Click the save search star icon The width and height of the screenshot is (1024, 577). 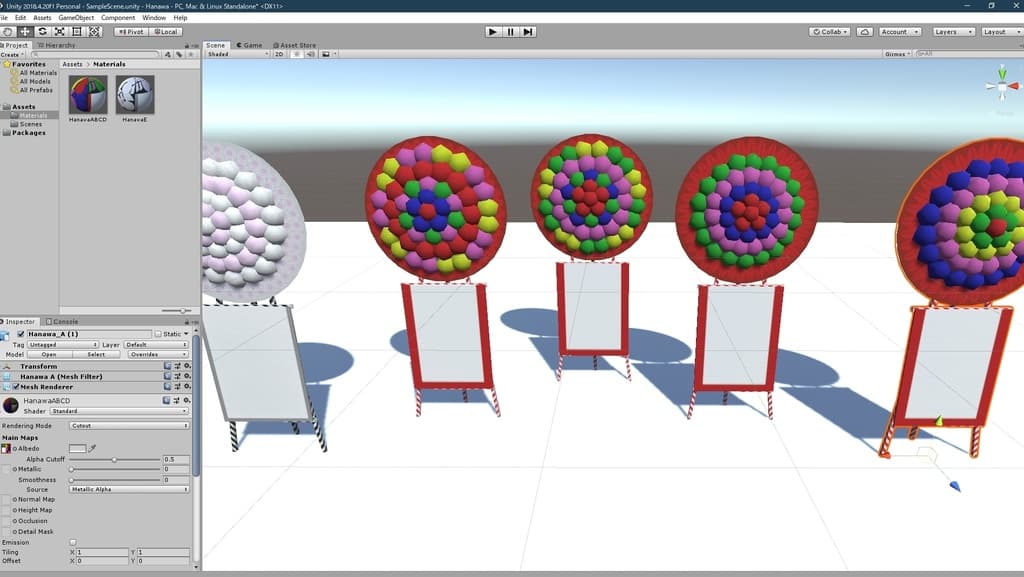[191, 55]
